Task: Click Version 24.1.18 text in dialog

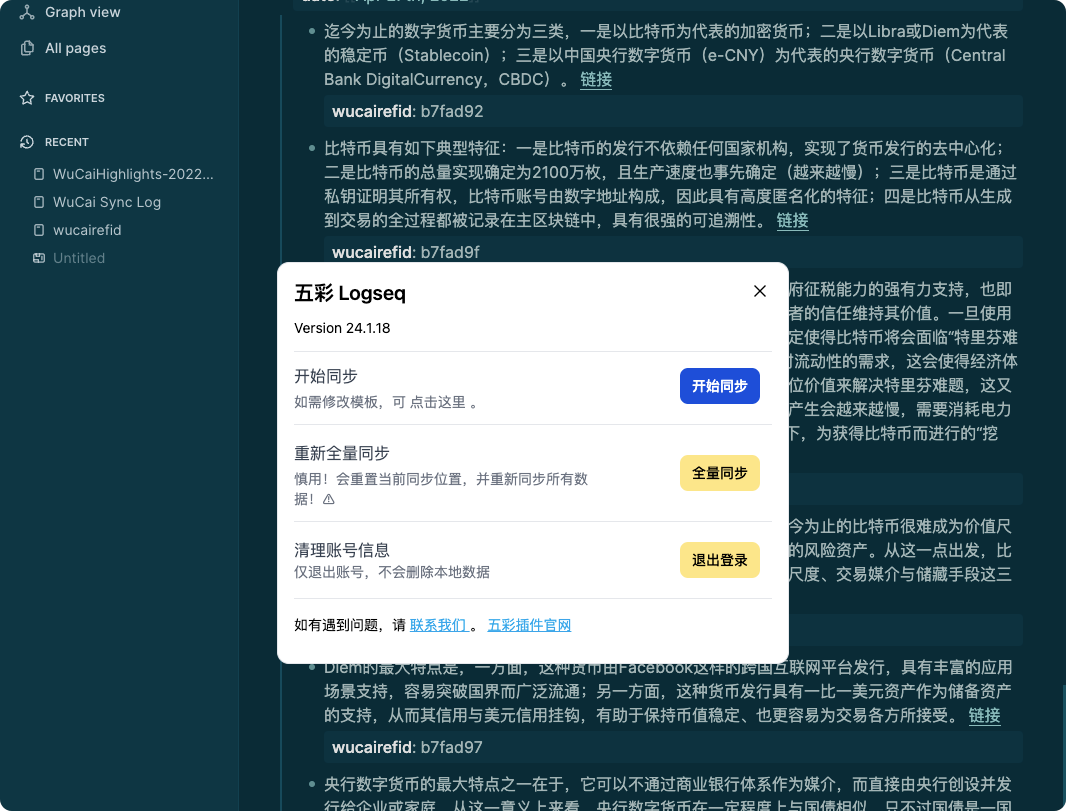Action: pyautogui.click(x=342, y=328)
